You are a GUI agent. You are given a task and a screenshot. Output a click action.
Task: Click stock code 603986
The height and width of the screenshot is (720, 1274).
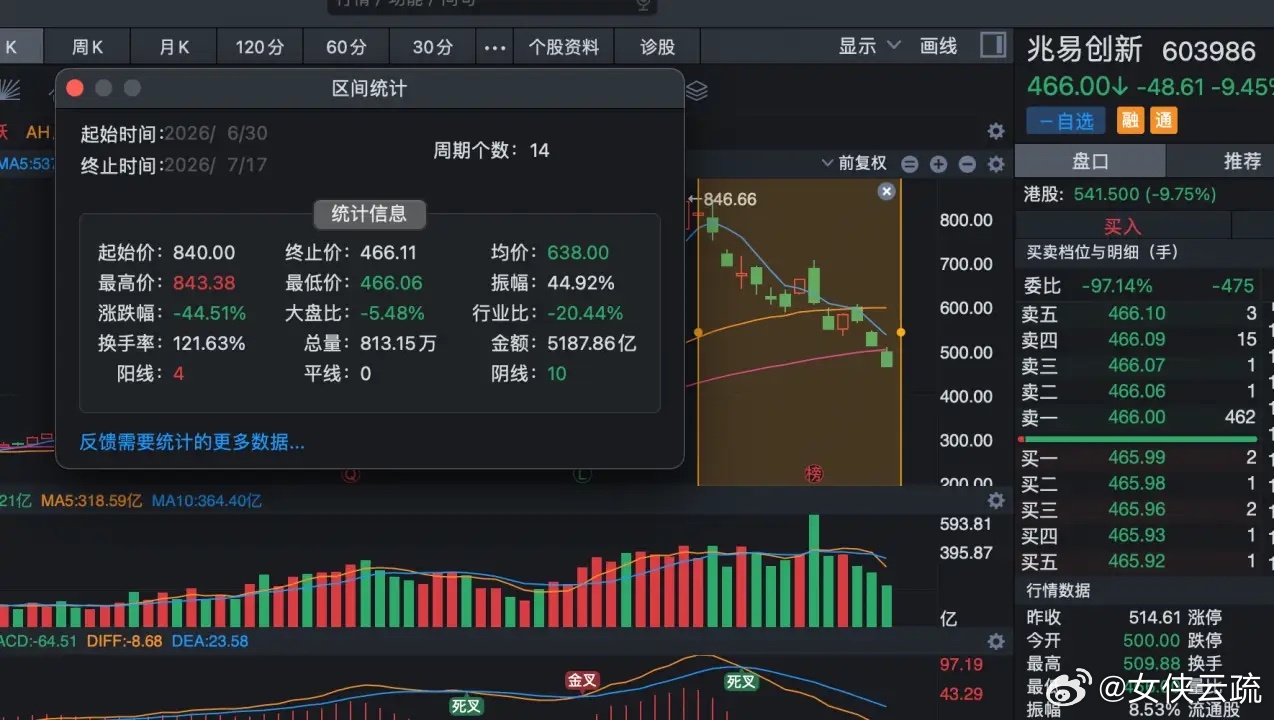click(x=1208, y=51)
